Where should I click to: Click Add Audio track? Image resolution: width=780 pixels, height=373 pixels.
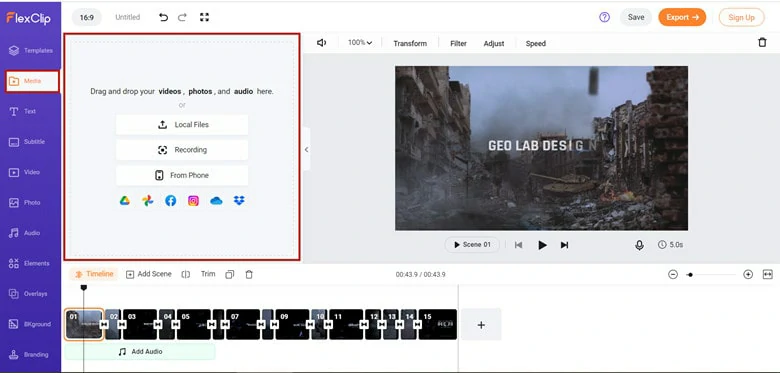(x=140, y=352)
